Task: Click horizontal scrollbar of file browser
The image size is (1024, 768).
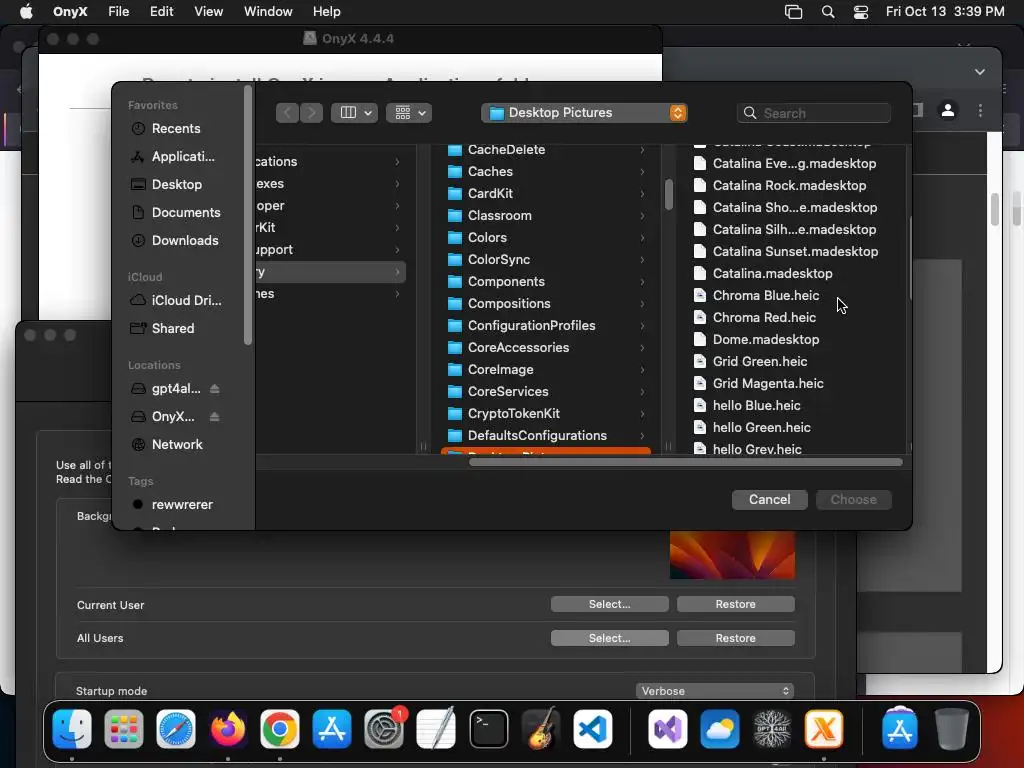Action: (686, 462)
